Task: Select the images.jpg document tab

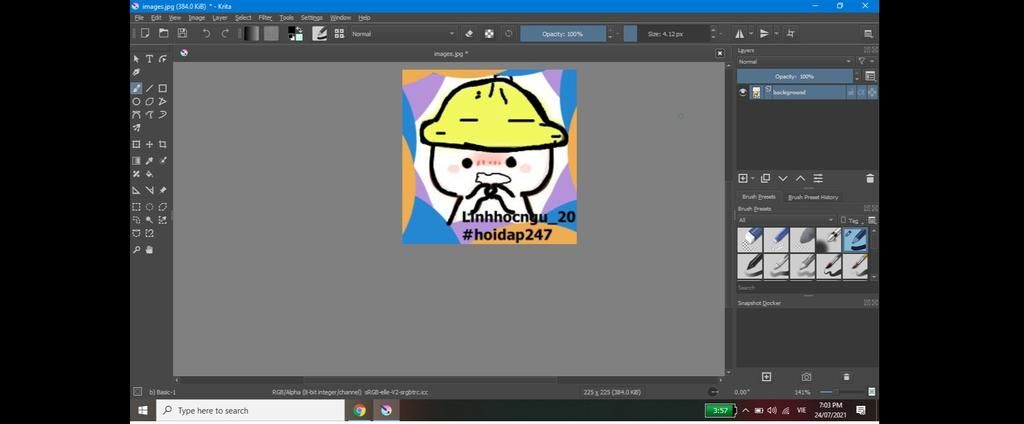Action: 451,54
